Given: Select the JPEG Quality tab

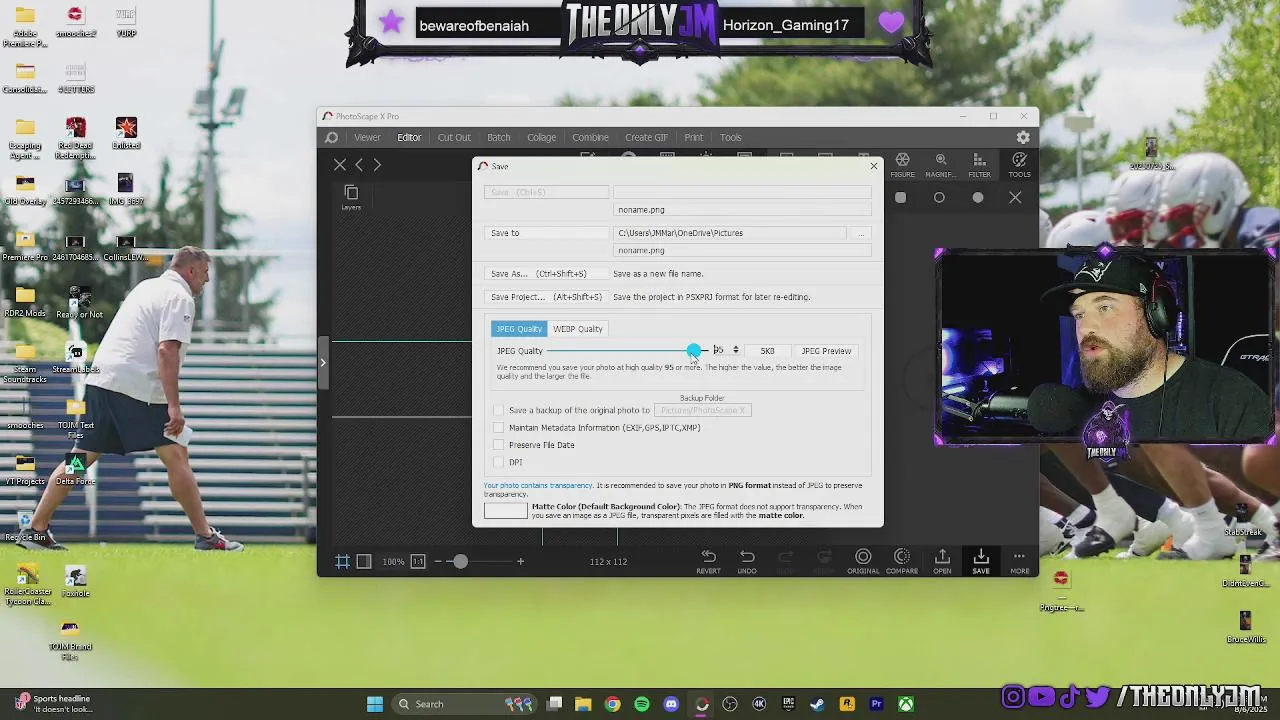Looking at the screenshot, I should (x=518, y=329).
